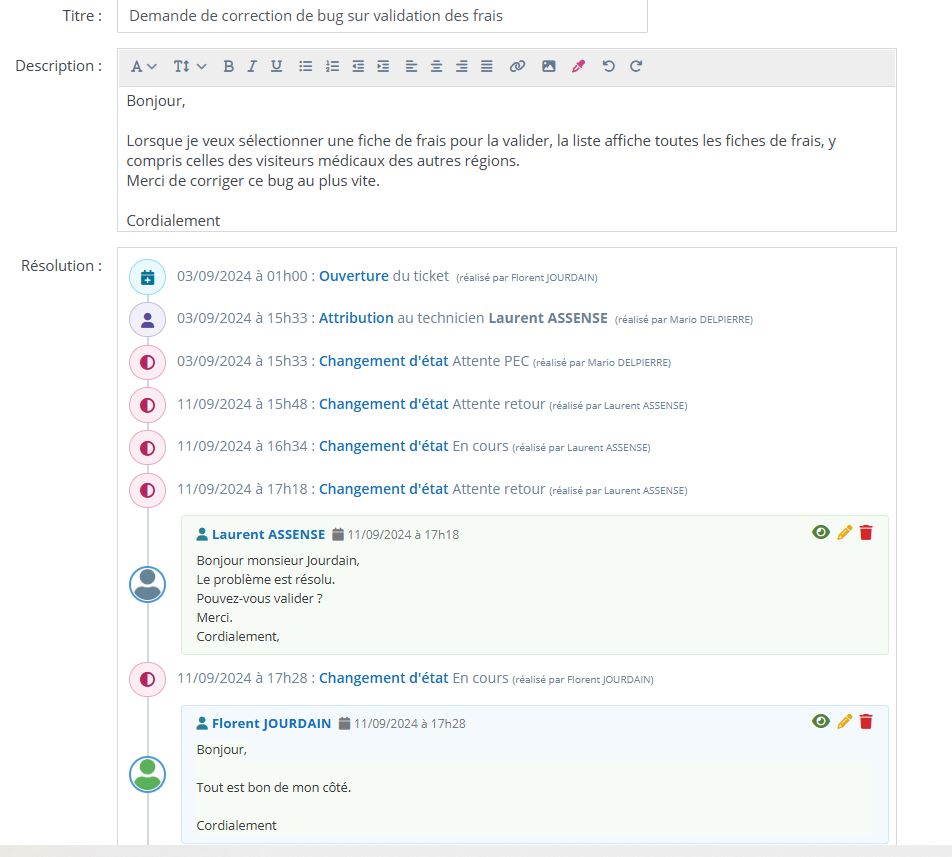Screen dimensions: 952x857
Task: Click the redo arrow in the toolbar
Action: (x=636, y=66)
